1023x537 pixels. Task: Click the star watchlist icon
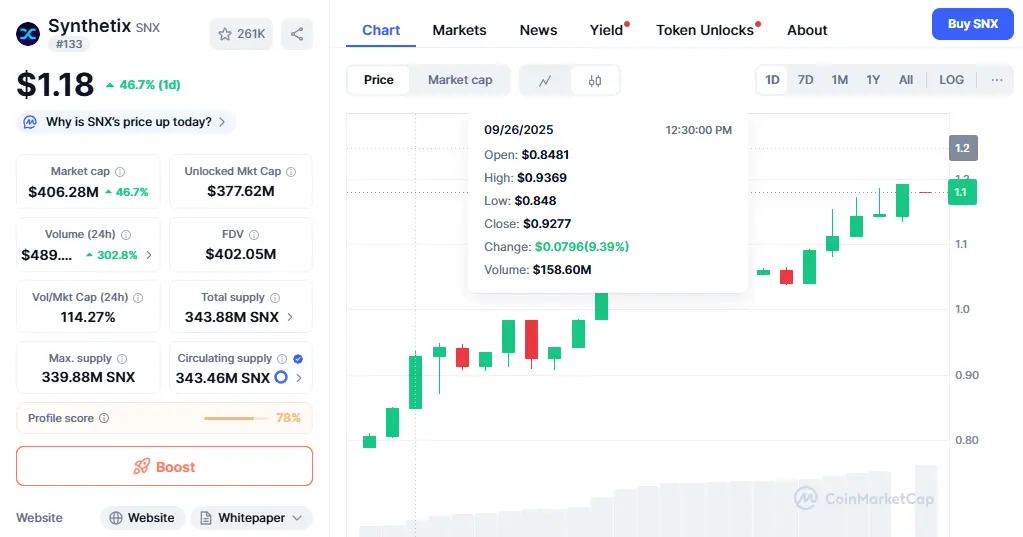click(225, 34)
